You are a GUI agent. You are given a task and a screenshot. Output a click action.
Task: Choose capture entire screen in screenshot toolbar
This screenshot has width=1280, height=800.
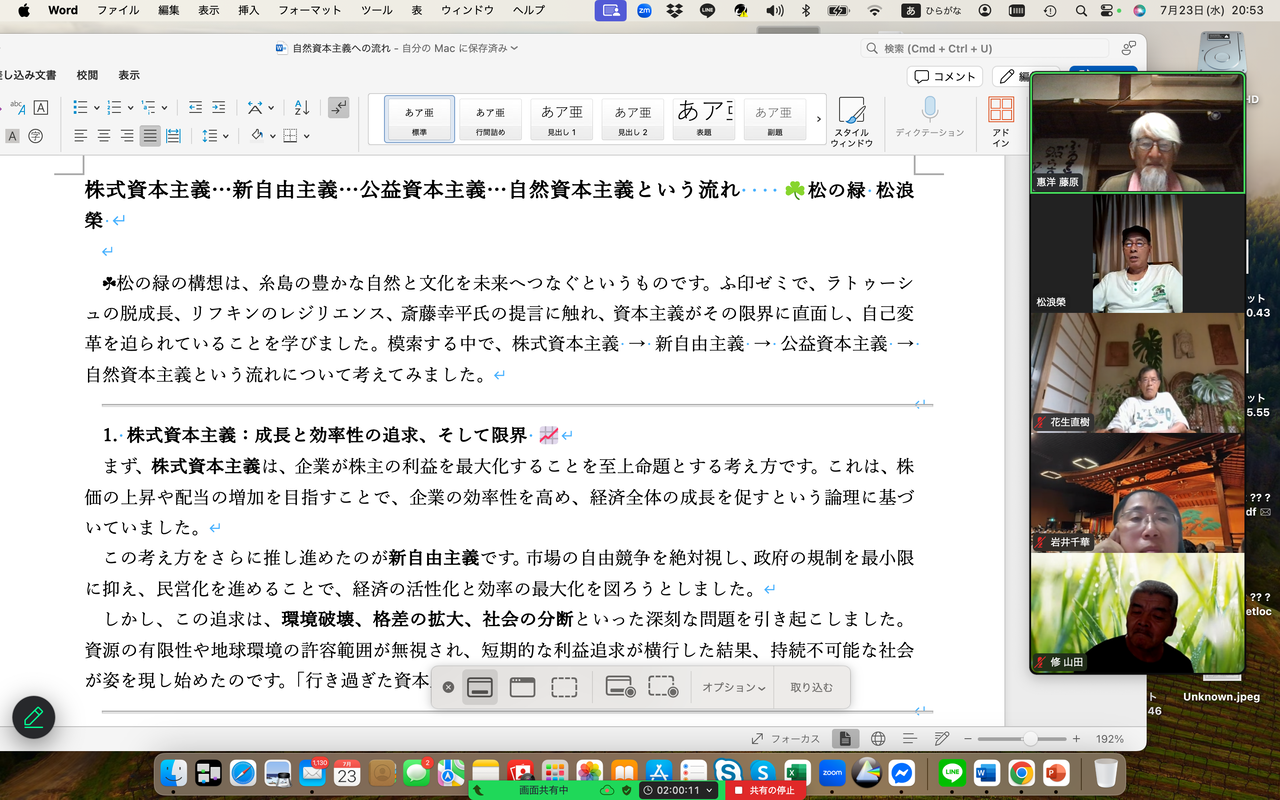(x=480, y=687)
